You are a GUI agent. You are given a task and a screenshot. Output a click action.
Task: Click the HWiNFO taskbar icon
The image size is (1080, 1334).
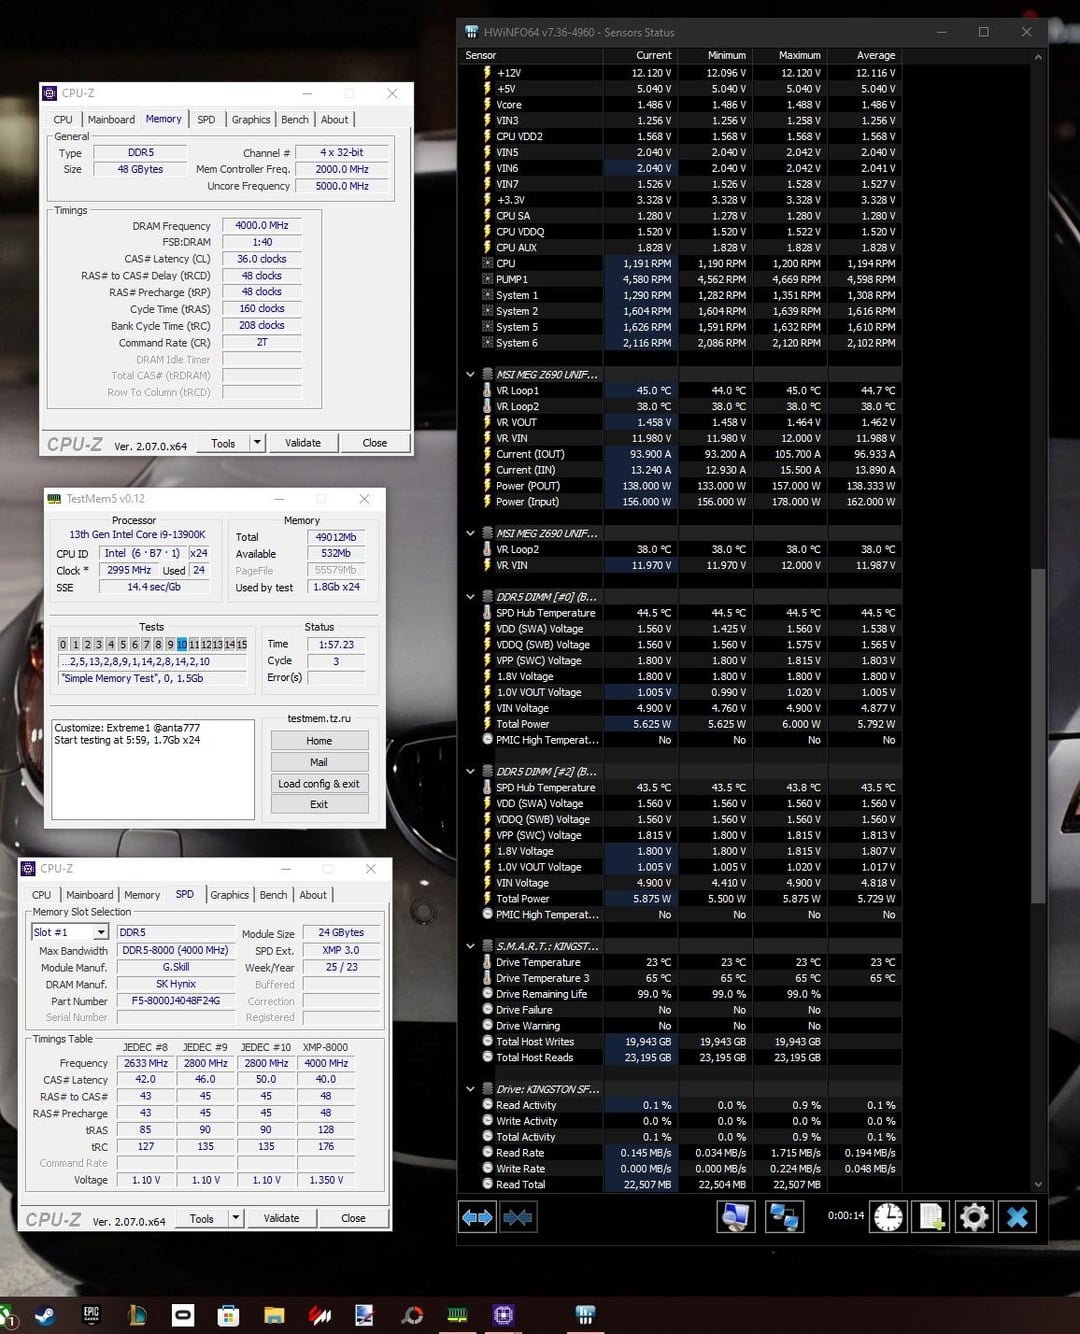(x=586, y=1315)
